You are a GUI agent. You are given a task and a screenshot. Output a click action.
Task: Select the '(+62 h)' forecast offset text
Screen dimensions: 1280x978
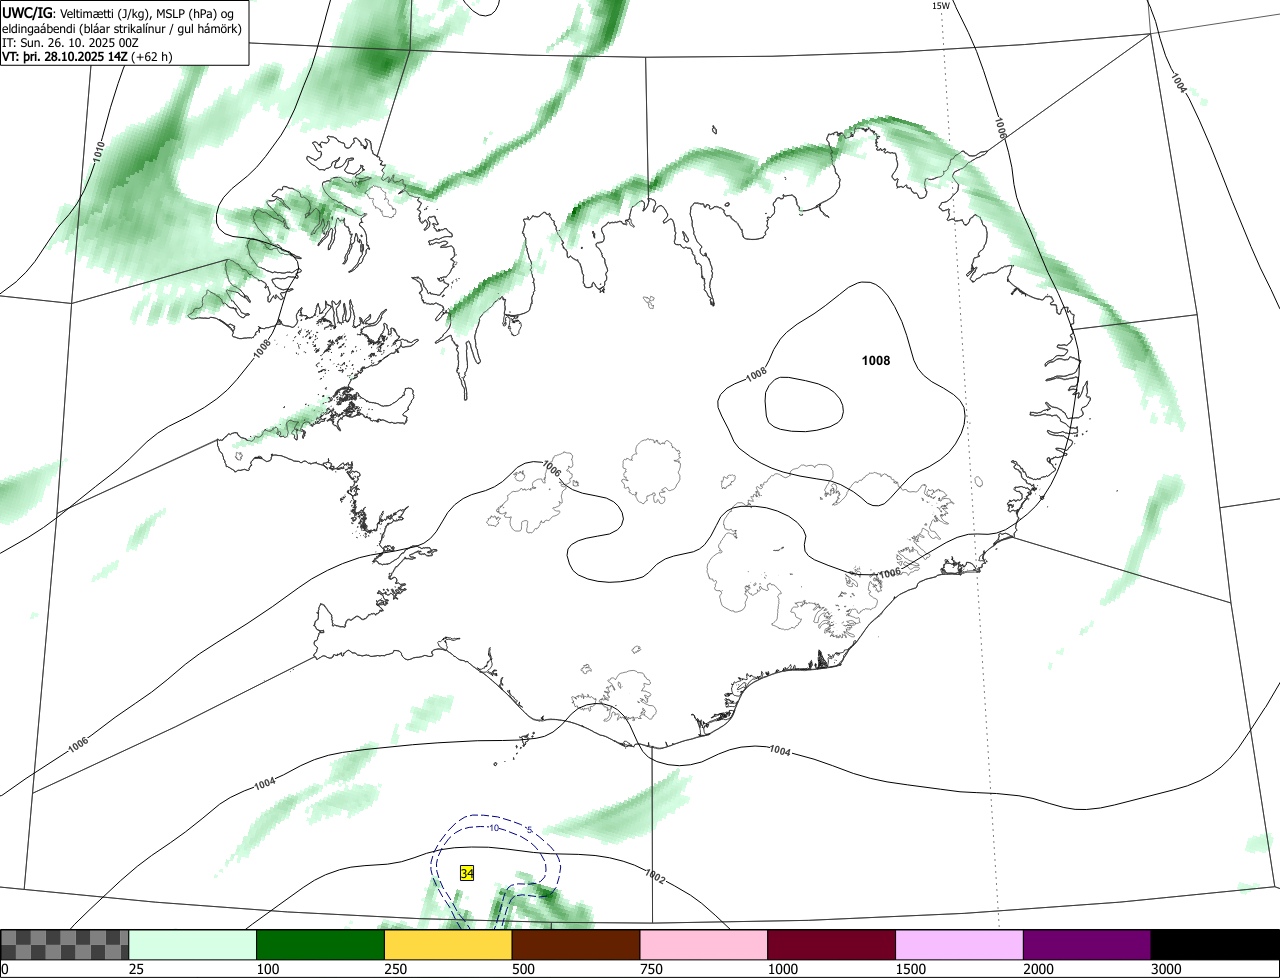click(x=152, y=57)
